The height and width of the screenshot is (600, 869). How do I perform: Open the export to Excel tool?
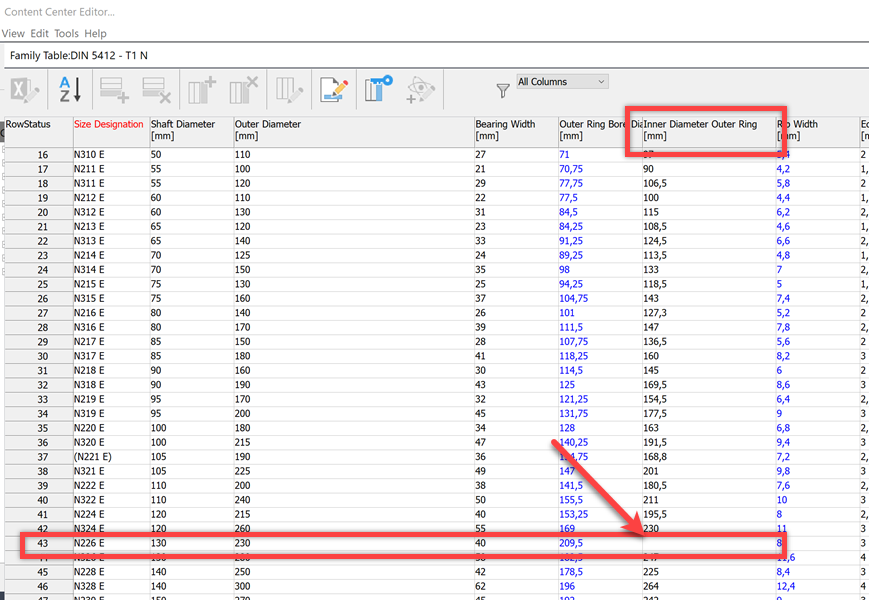click(x=25, y=89)
